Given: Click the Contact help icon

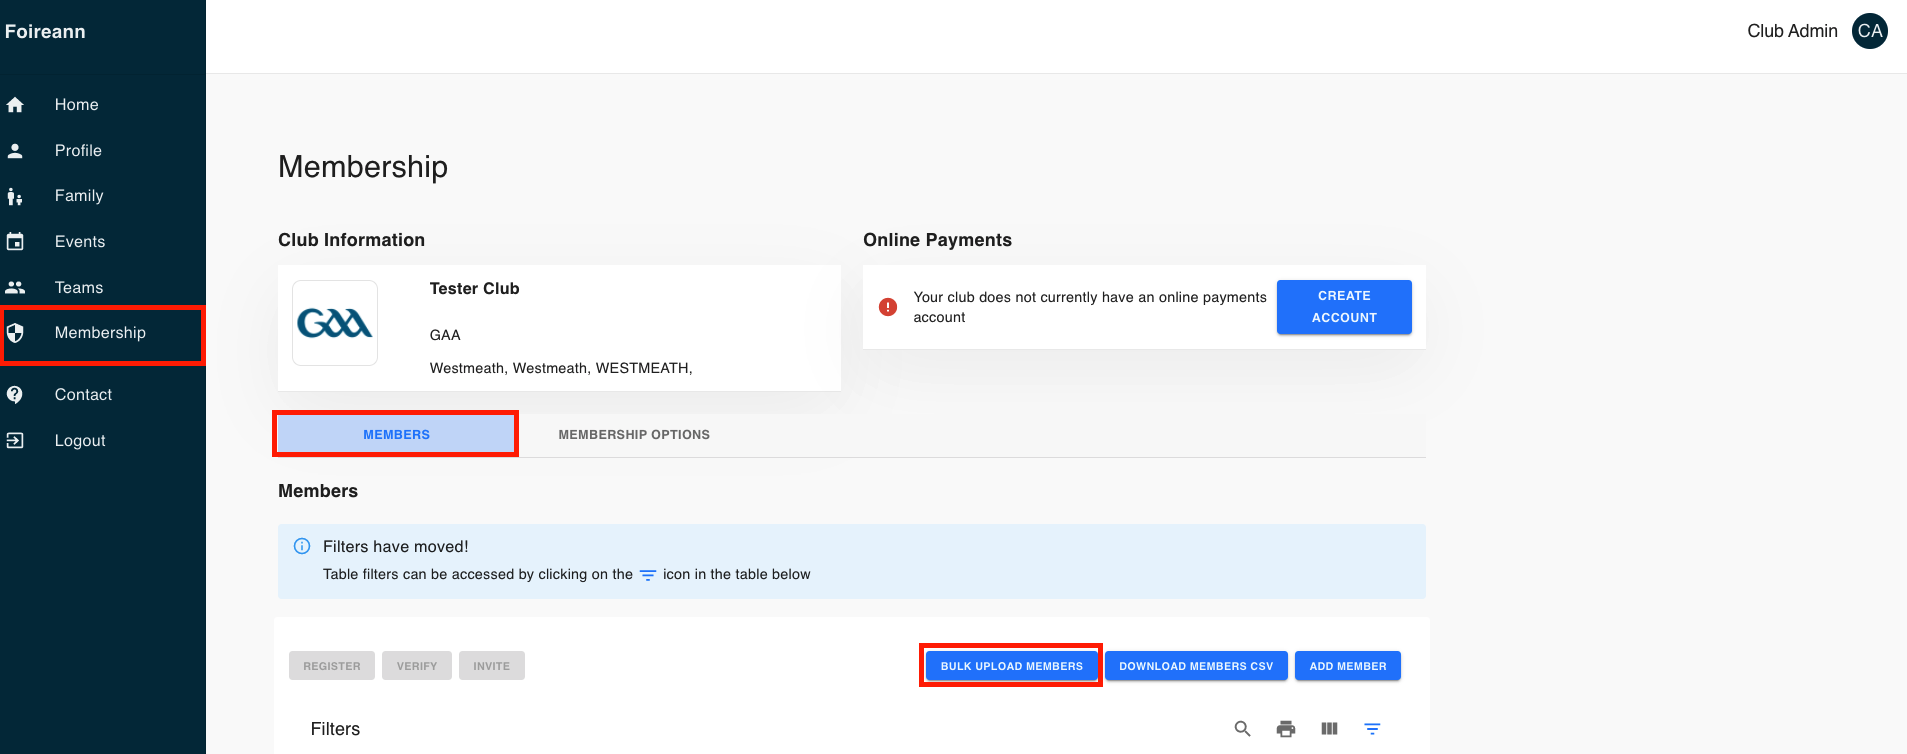Looking at the screenshot, I should click(x=15, y=395).
